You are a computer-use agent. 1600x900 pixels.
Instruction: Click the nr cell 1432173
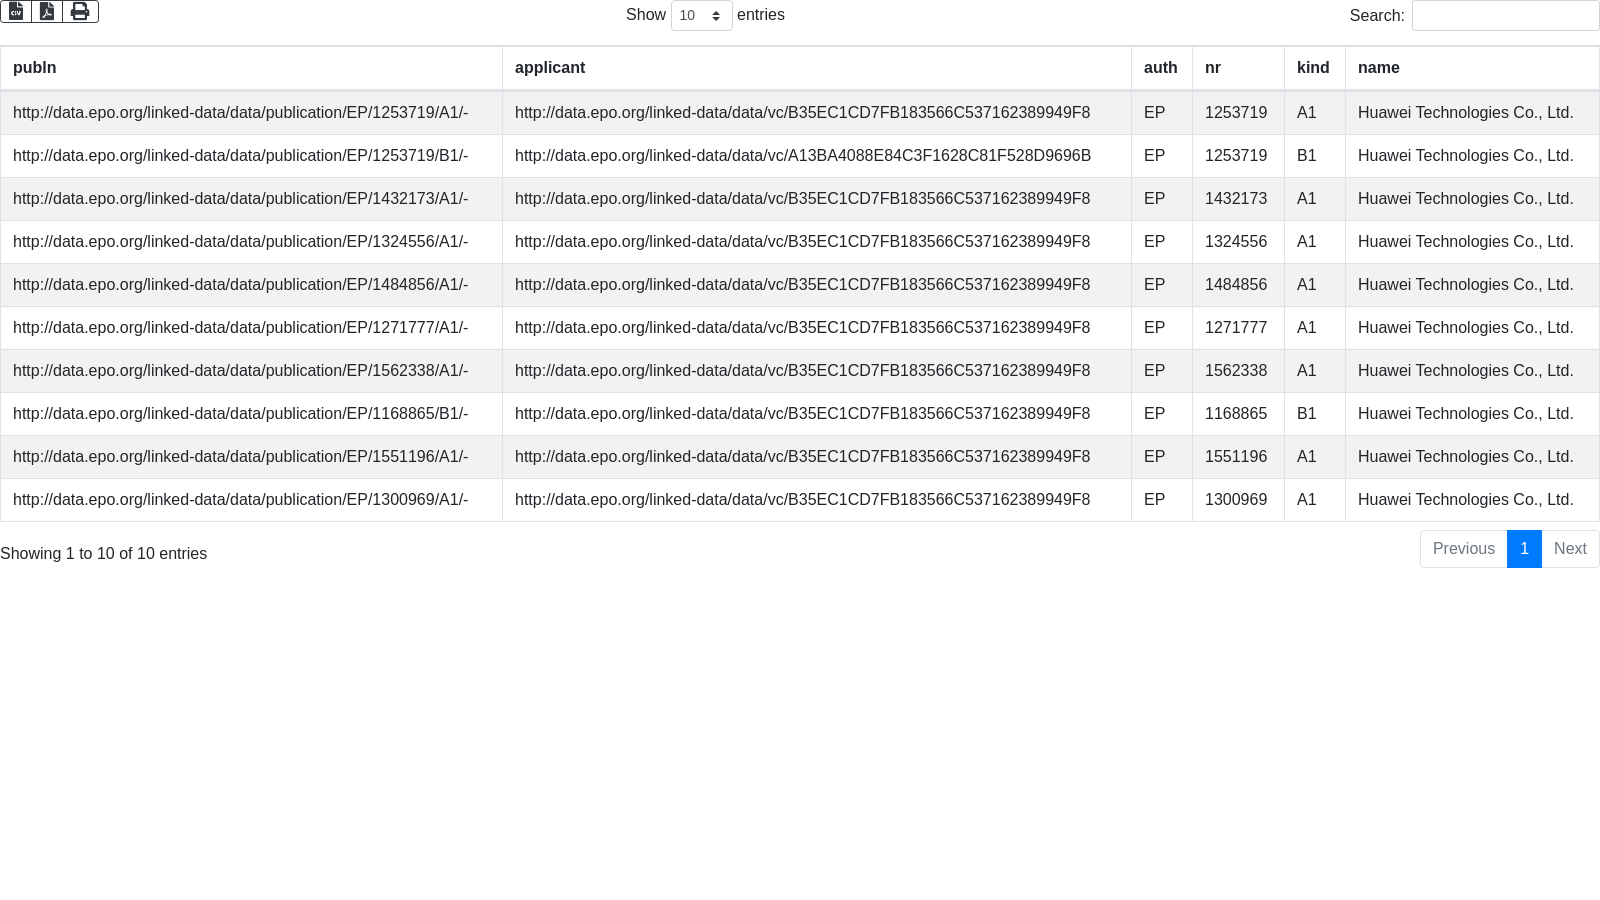coord(1235,199)
